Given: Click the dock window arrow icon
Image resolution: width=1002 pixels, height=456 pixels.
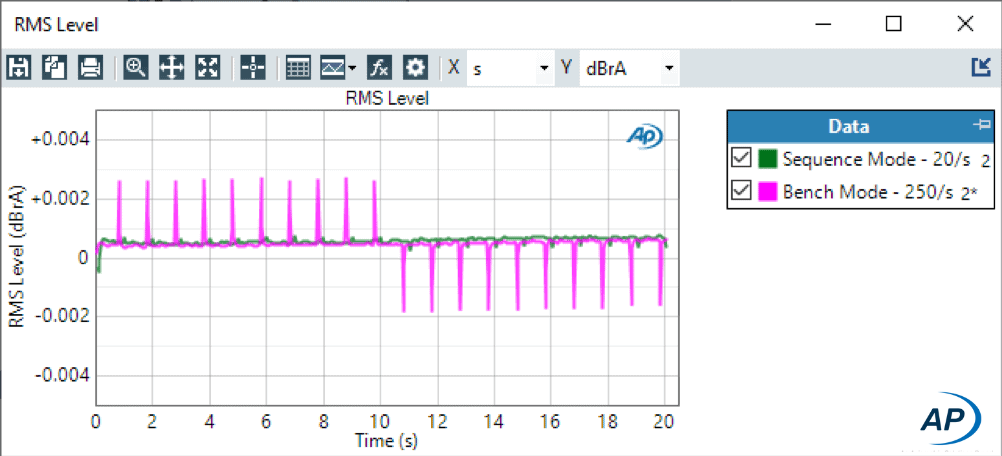Looking at the screenshot, I should click(x=980, y=67).
